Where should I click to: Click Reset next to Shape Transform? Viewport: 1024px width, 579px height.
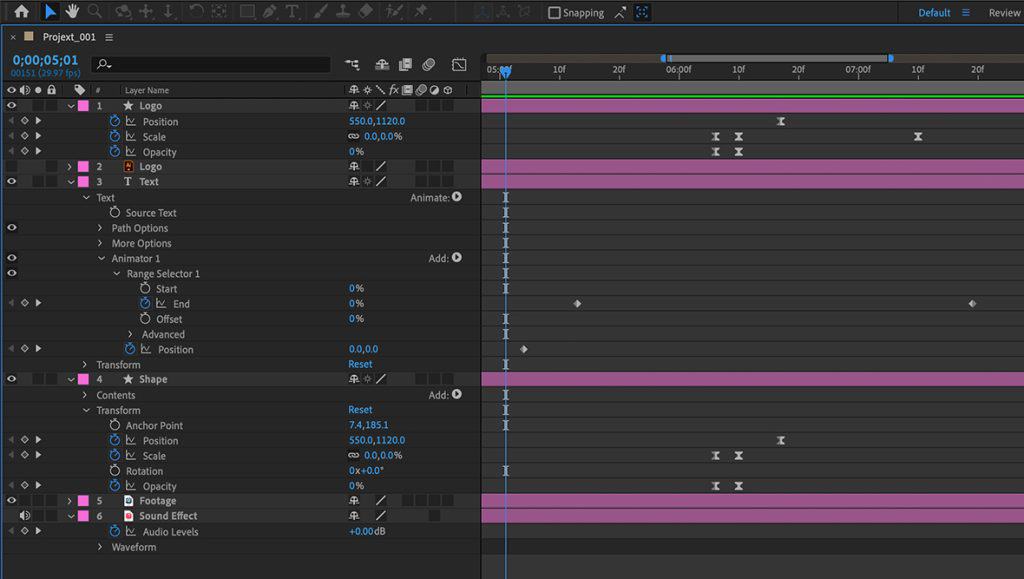coord(360,410)
